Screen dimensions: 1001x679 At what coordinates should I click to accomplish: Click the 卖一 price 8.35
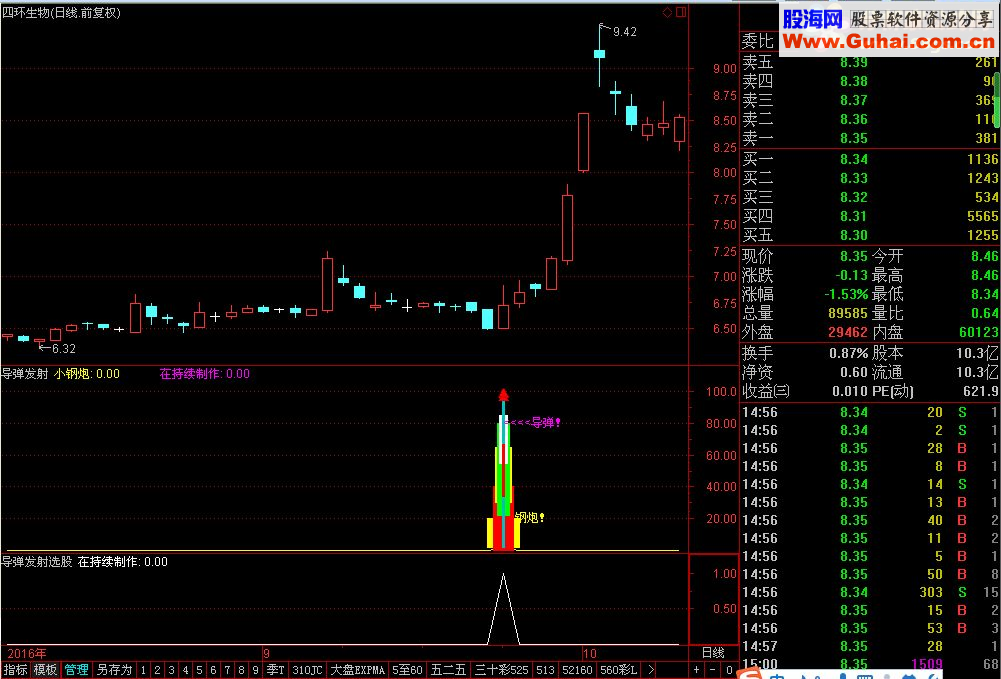(x=854, y=138)
